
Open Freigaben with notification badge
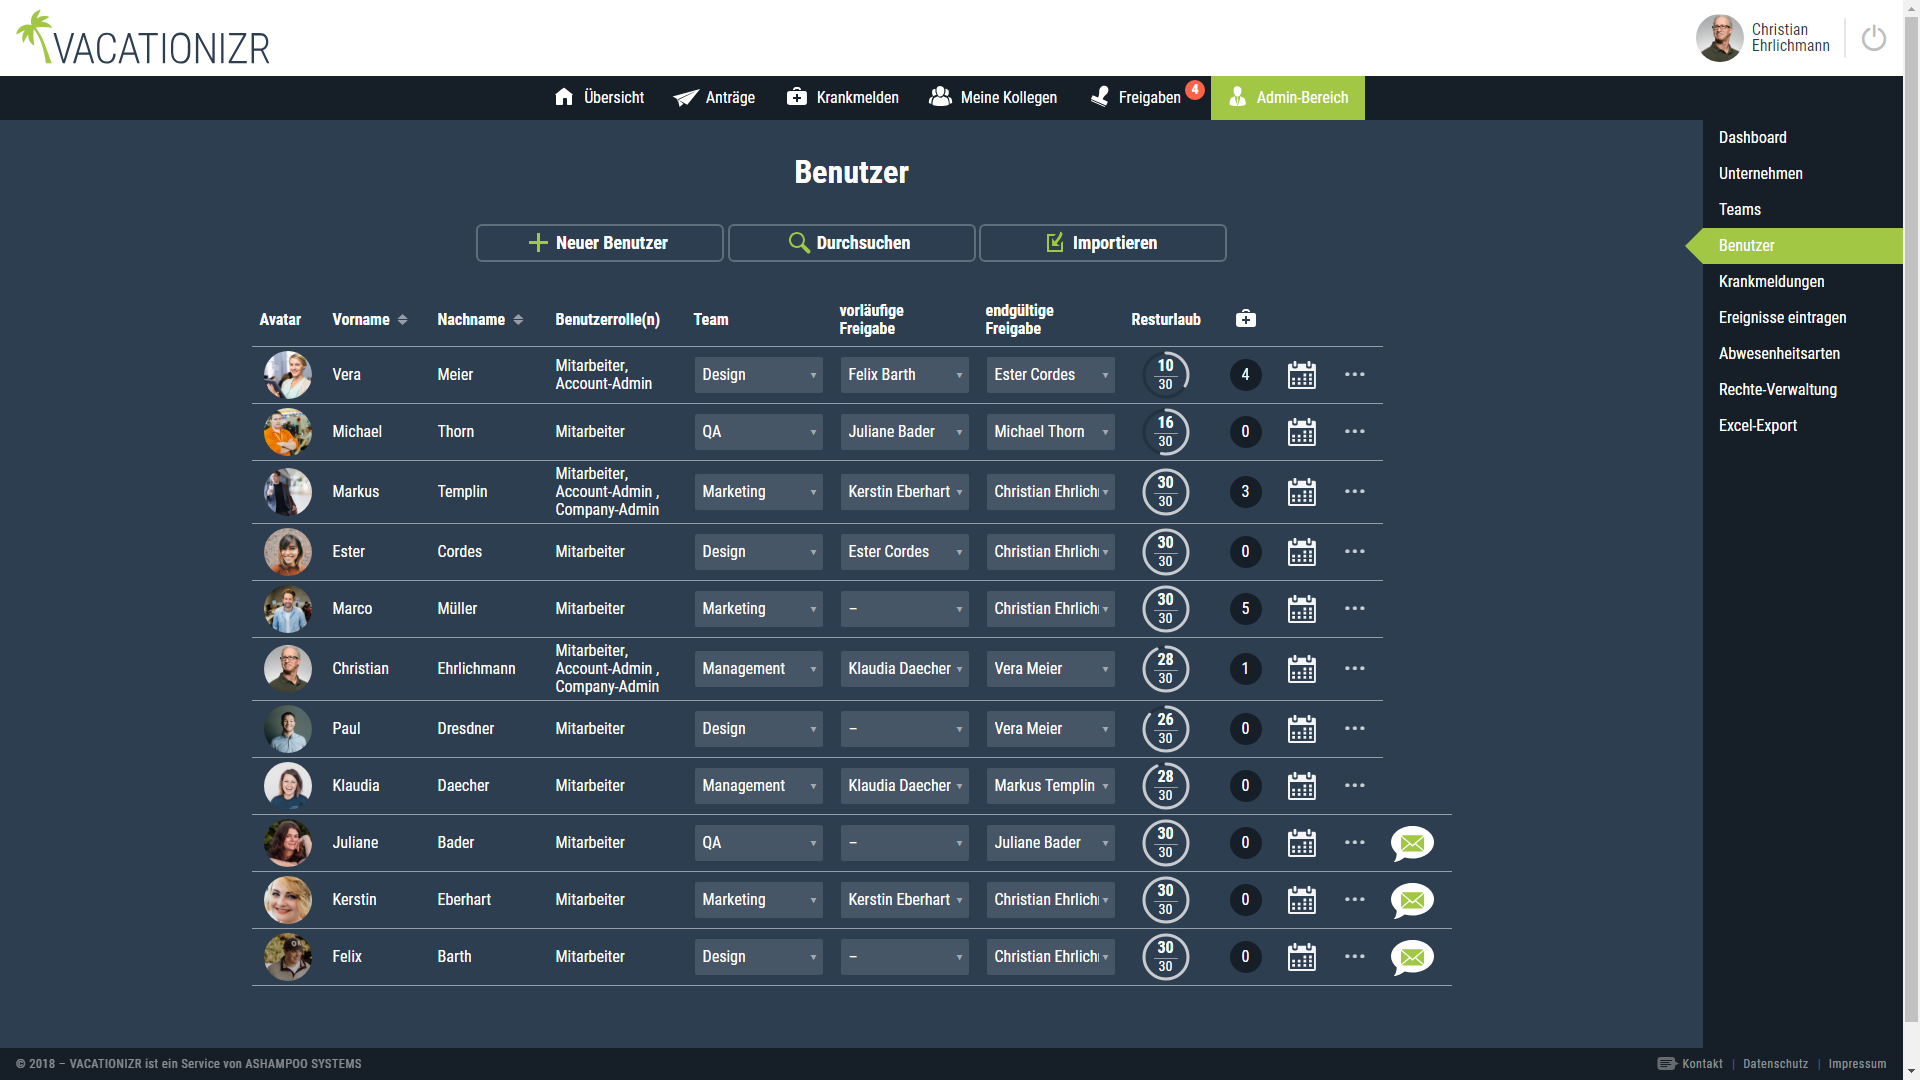1142,97
